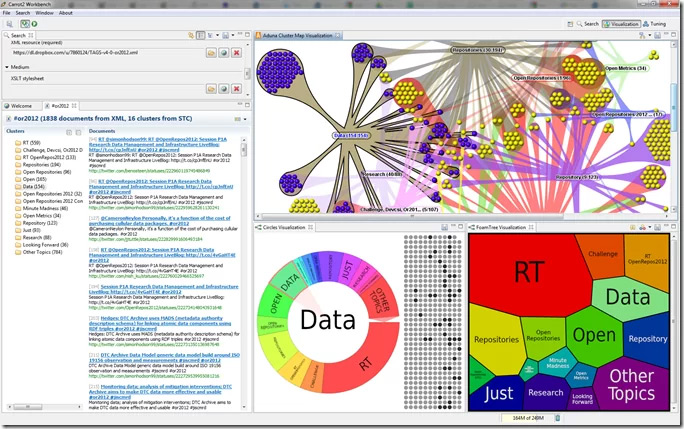Select the Search view tab

click(18, 35)
